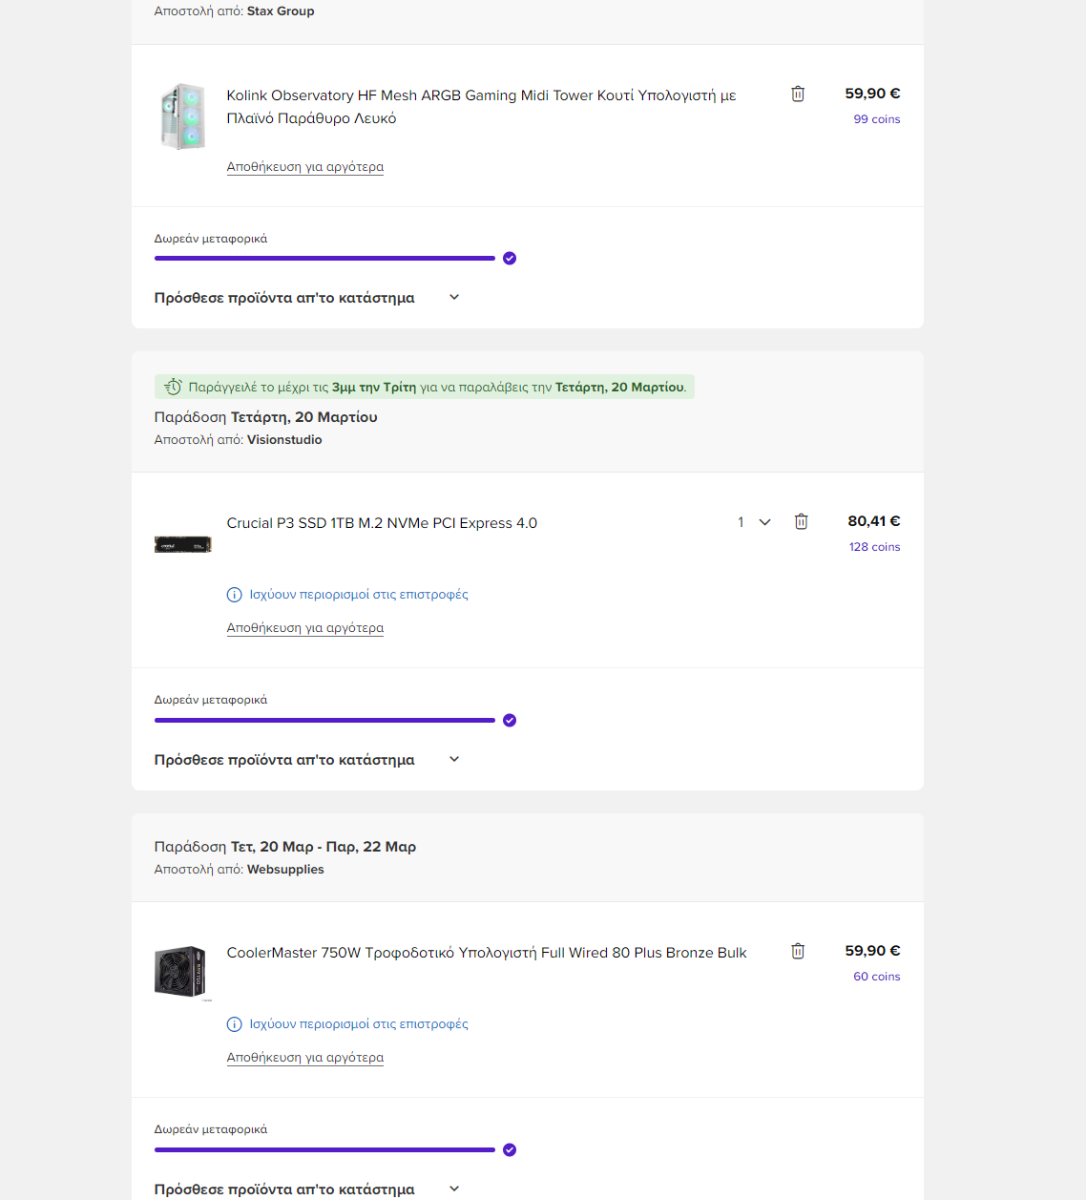The width and height of the screenshot is (1086, 1200).
Task: Click the info icon under Crucial P3 SSD
Action: [234, 595]
